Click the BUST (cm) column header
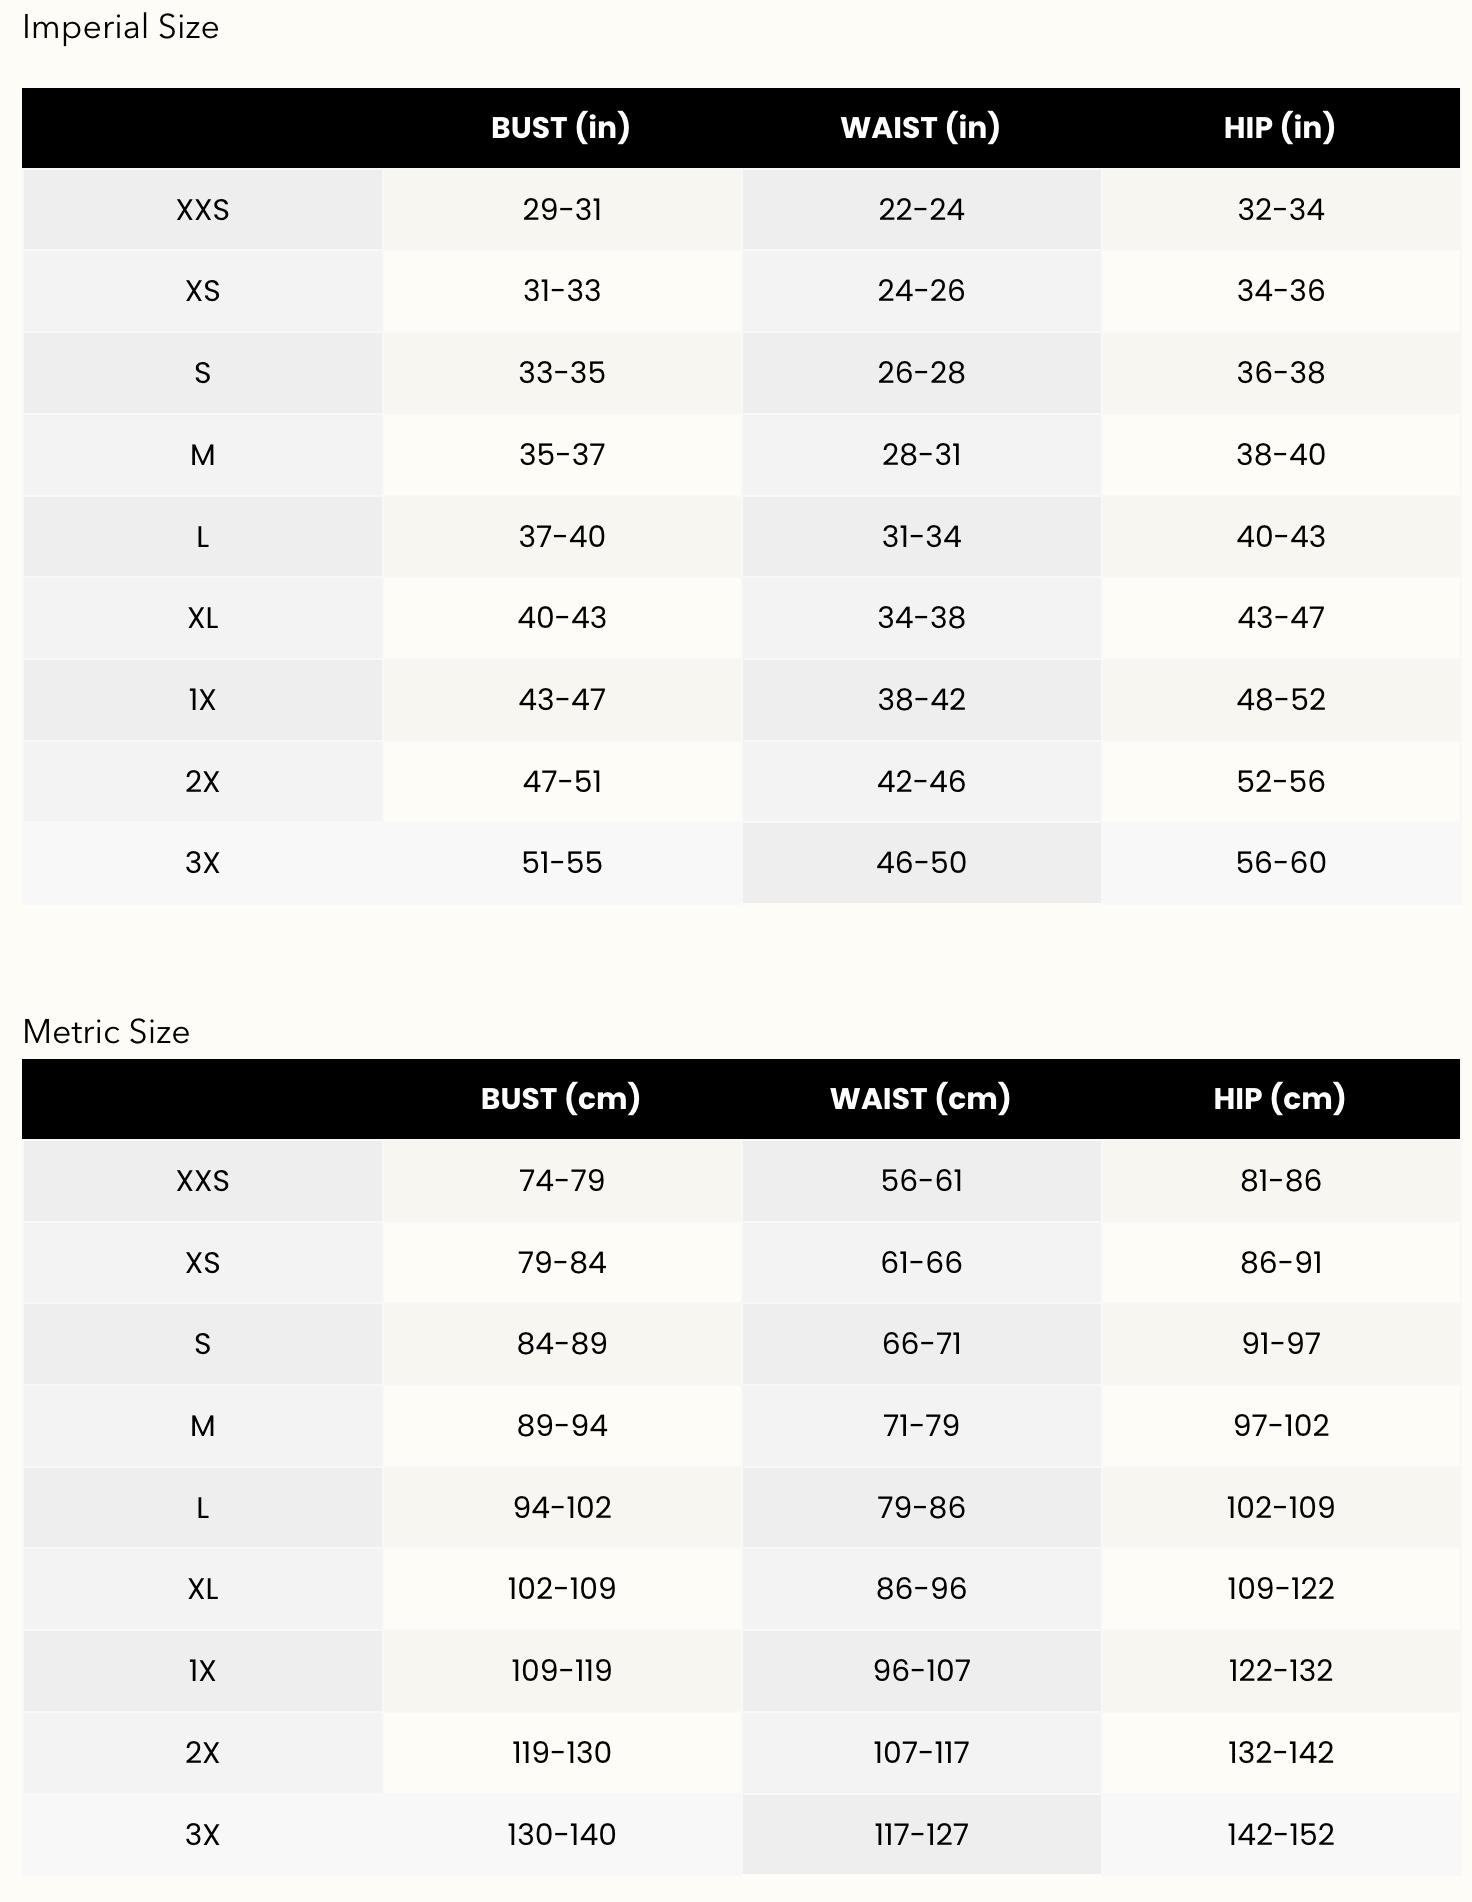 (560, 1099)
